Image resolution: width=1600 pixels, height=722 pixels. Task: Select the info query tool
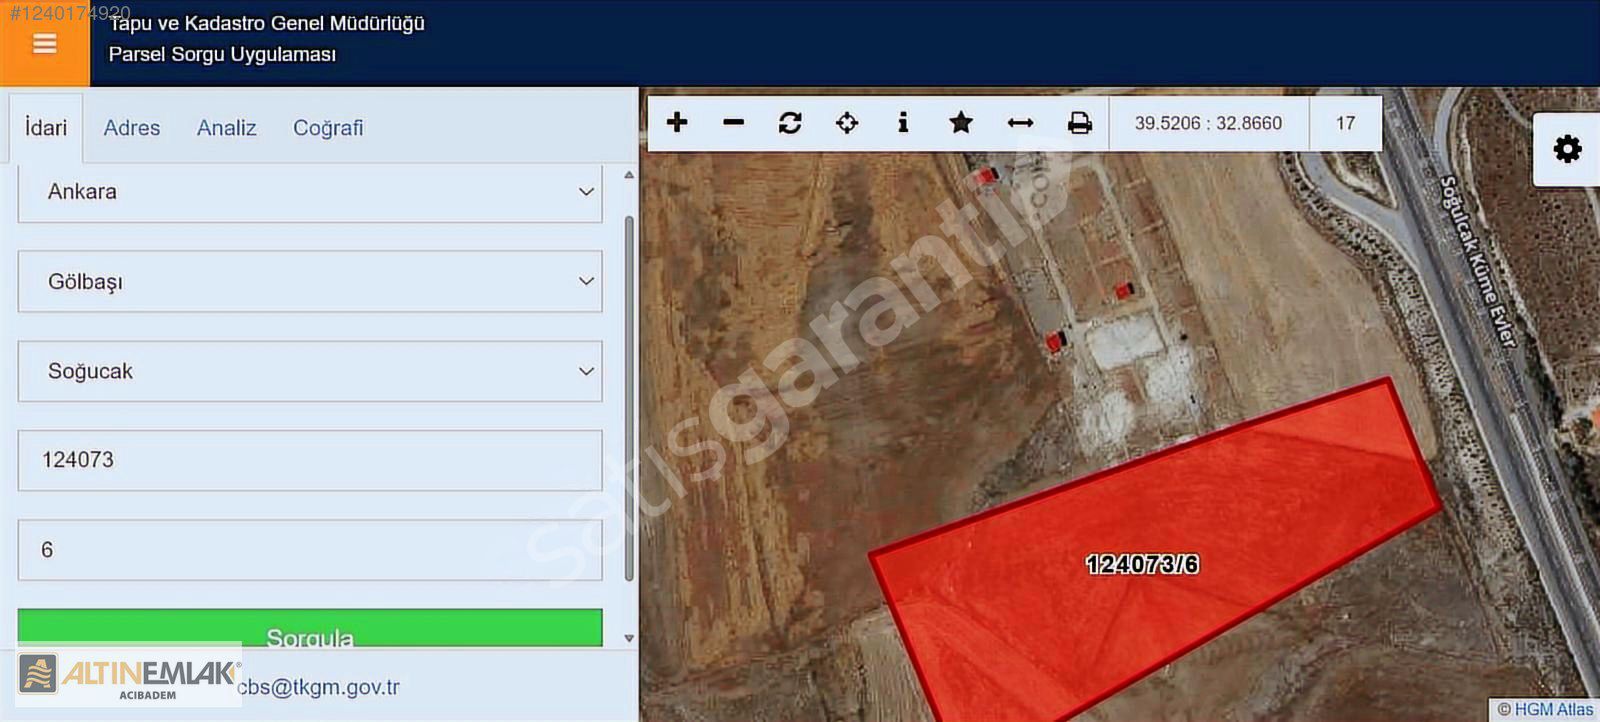coord(903,122)
